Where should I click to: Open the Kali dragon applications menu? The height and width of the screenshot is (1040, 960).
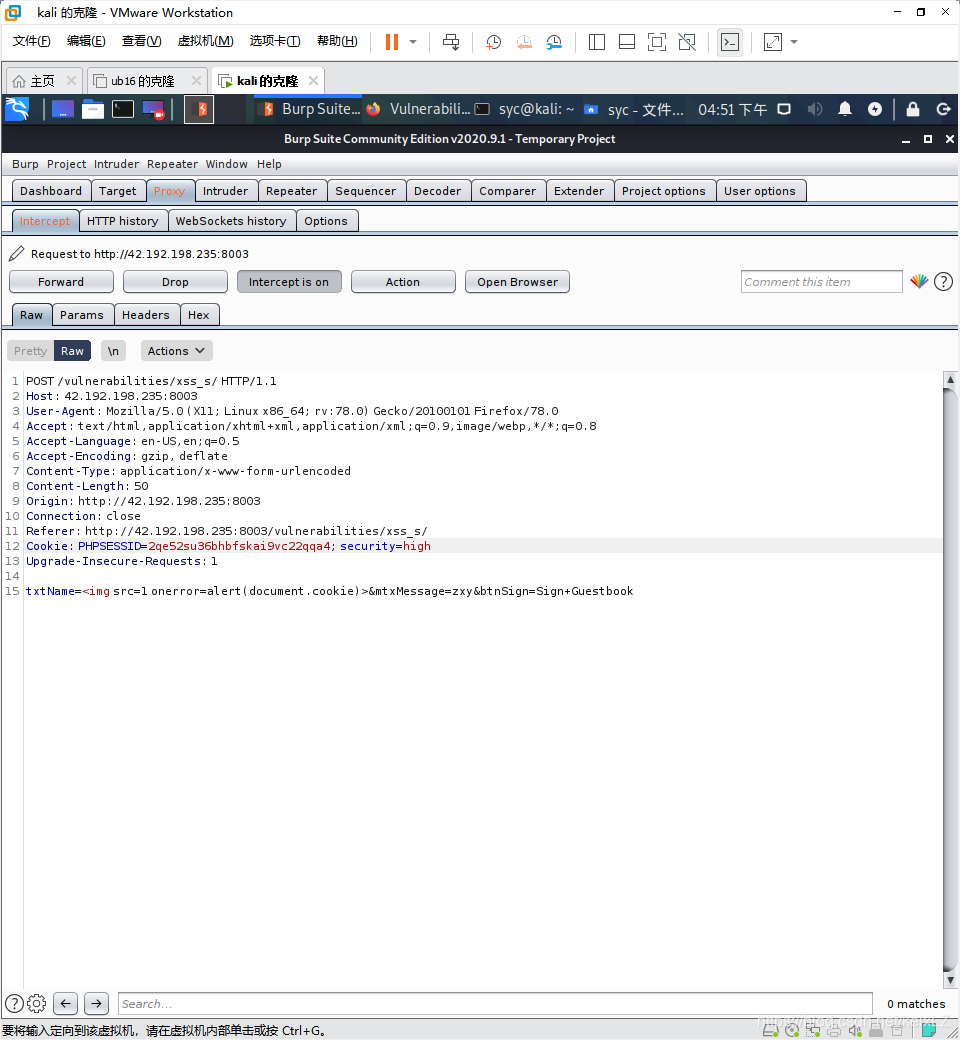click(17, 109)
